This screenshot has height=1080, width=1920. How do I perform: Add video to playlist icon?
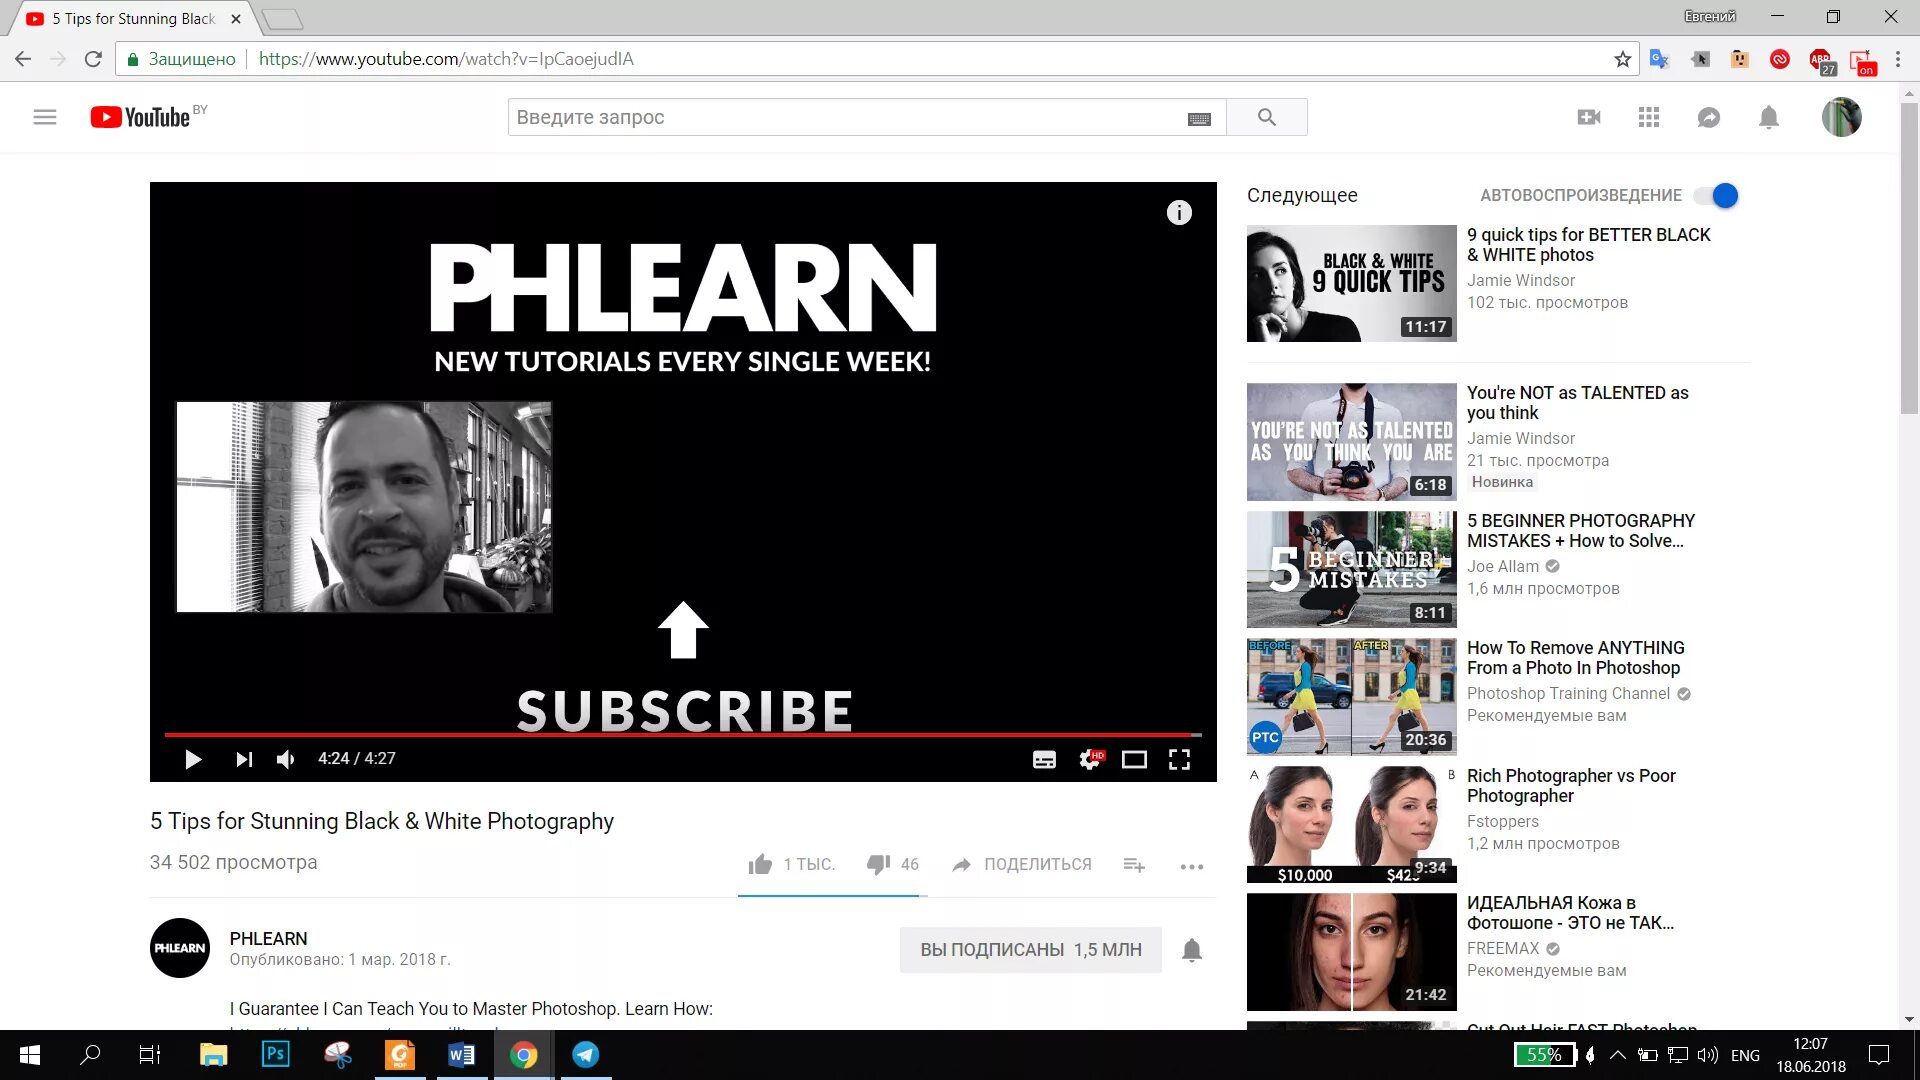(x=1134, y=865)
